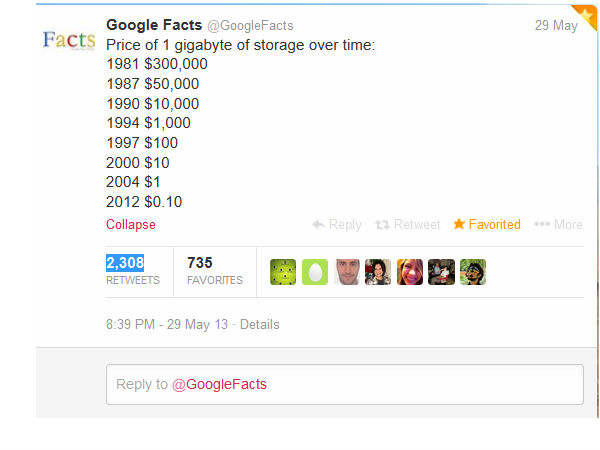Click the last avatar in favoriters row
The image size is (600, 450).
[473, 272]
